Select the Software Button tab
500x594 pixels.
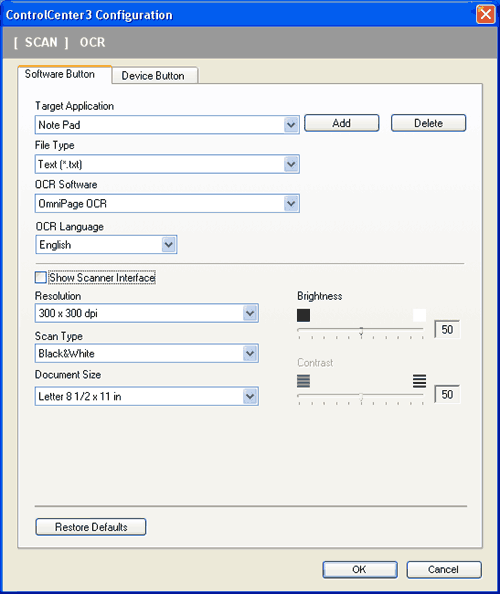pyautogui.click(x=64, y=74)
